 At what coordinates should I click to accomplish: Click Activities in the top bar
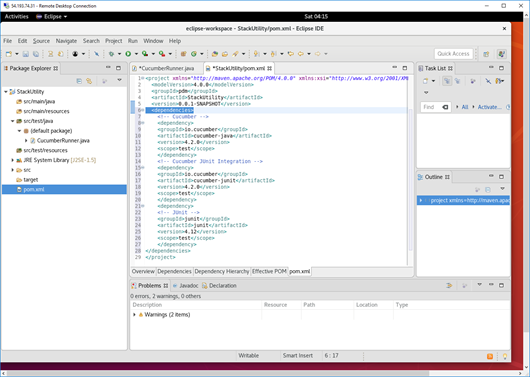(x=17, y=17)
